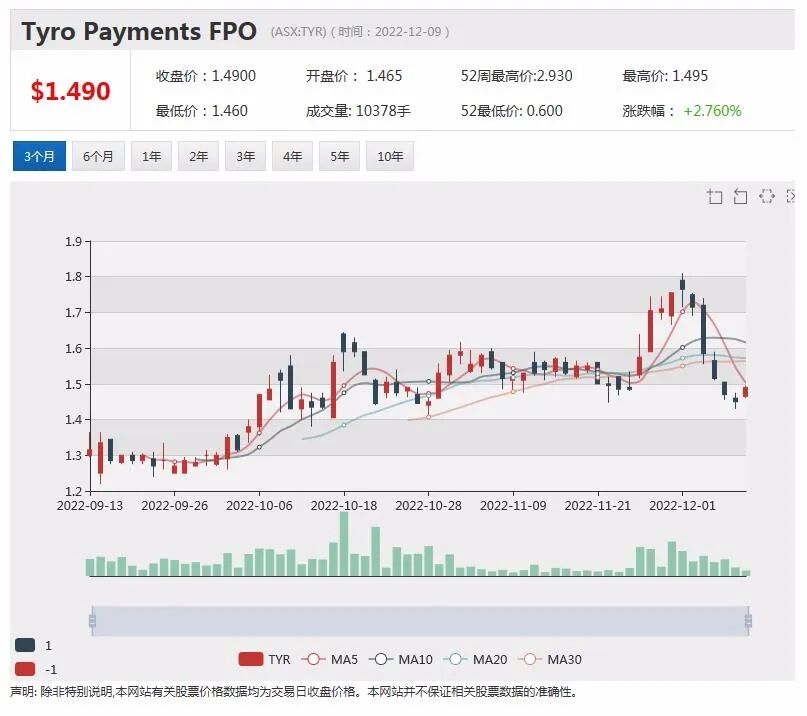
Task: Toggle the MA5 line in the legend
Action: click(329, 659)
